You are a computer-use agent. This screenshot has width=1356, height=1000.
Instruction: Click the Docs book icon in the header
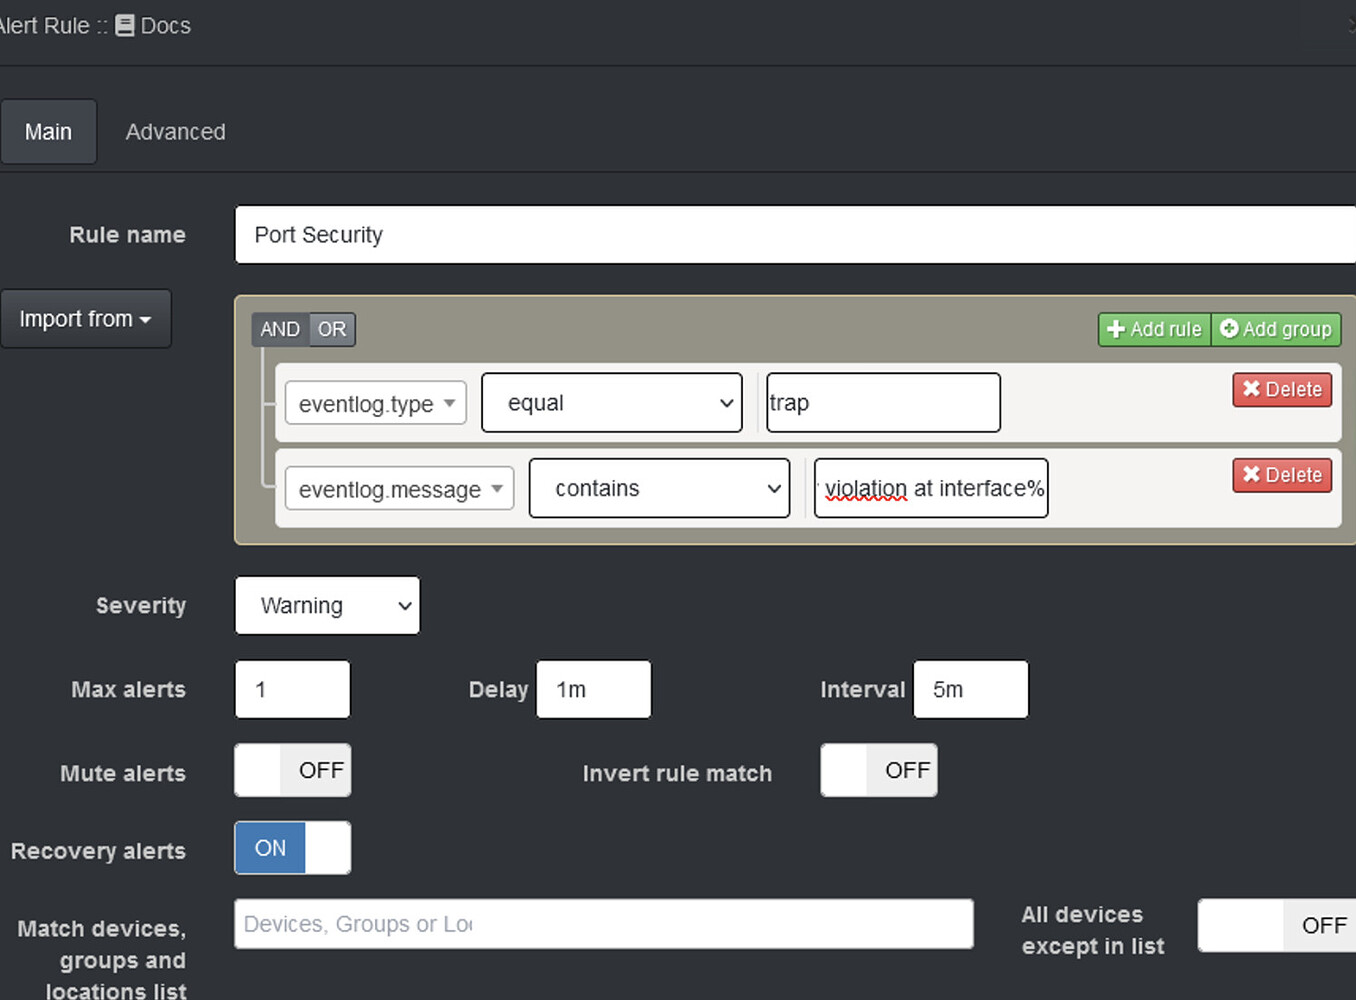point(124,25)
